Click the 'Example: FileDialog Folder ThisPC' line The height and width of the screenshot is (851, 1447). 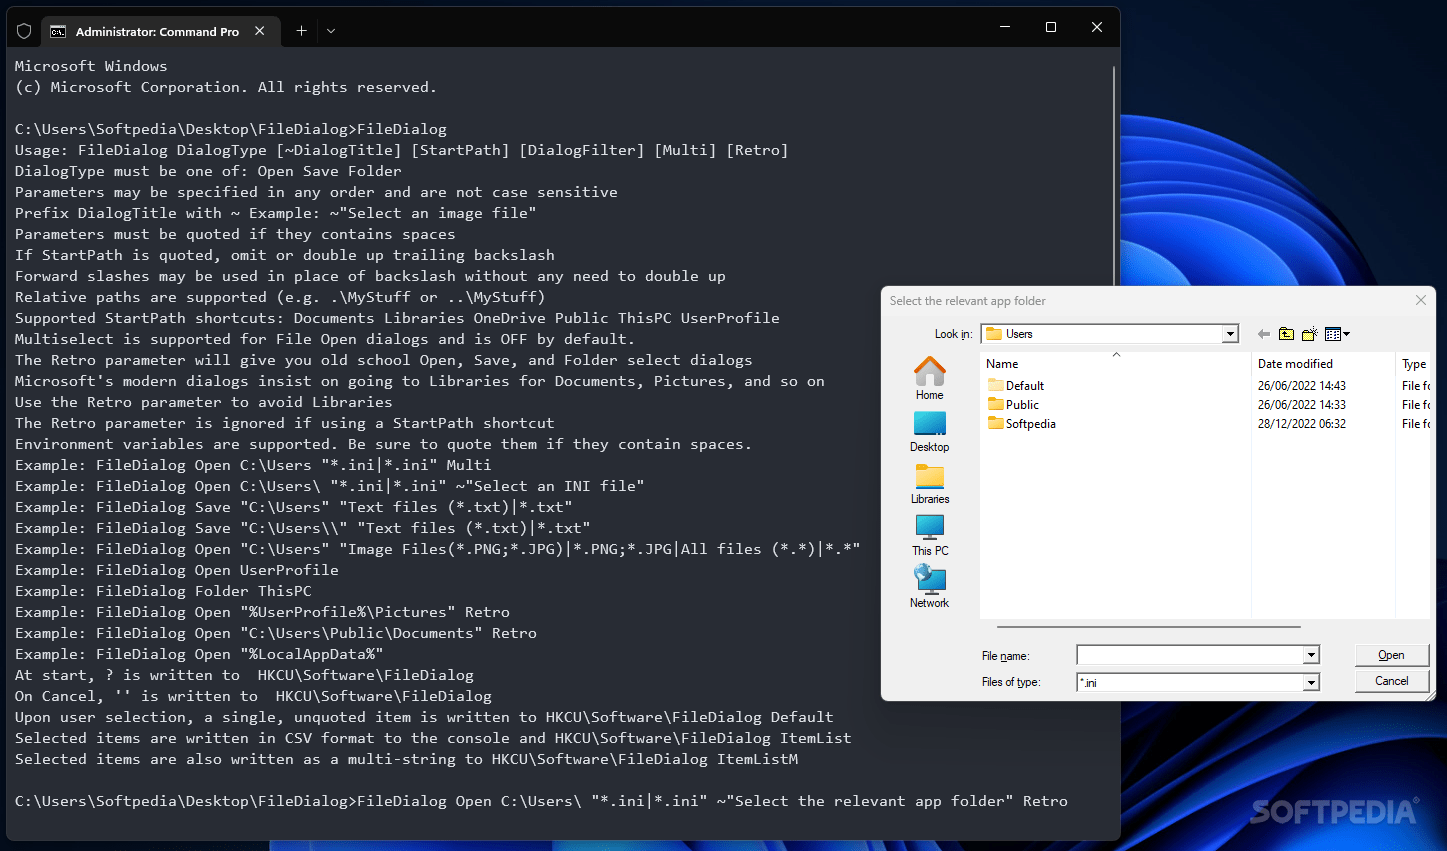click(163, 591)
